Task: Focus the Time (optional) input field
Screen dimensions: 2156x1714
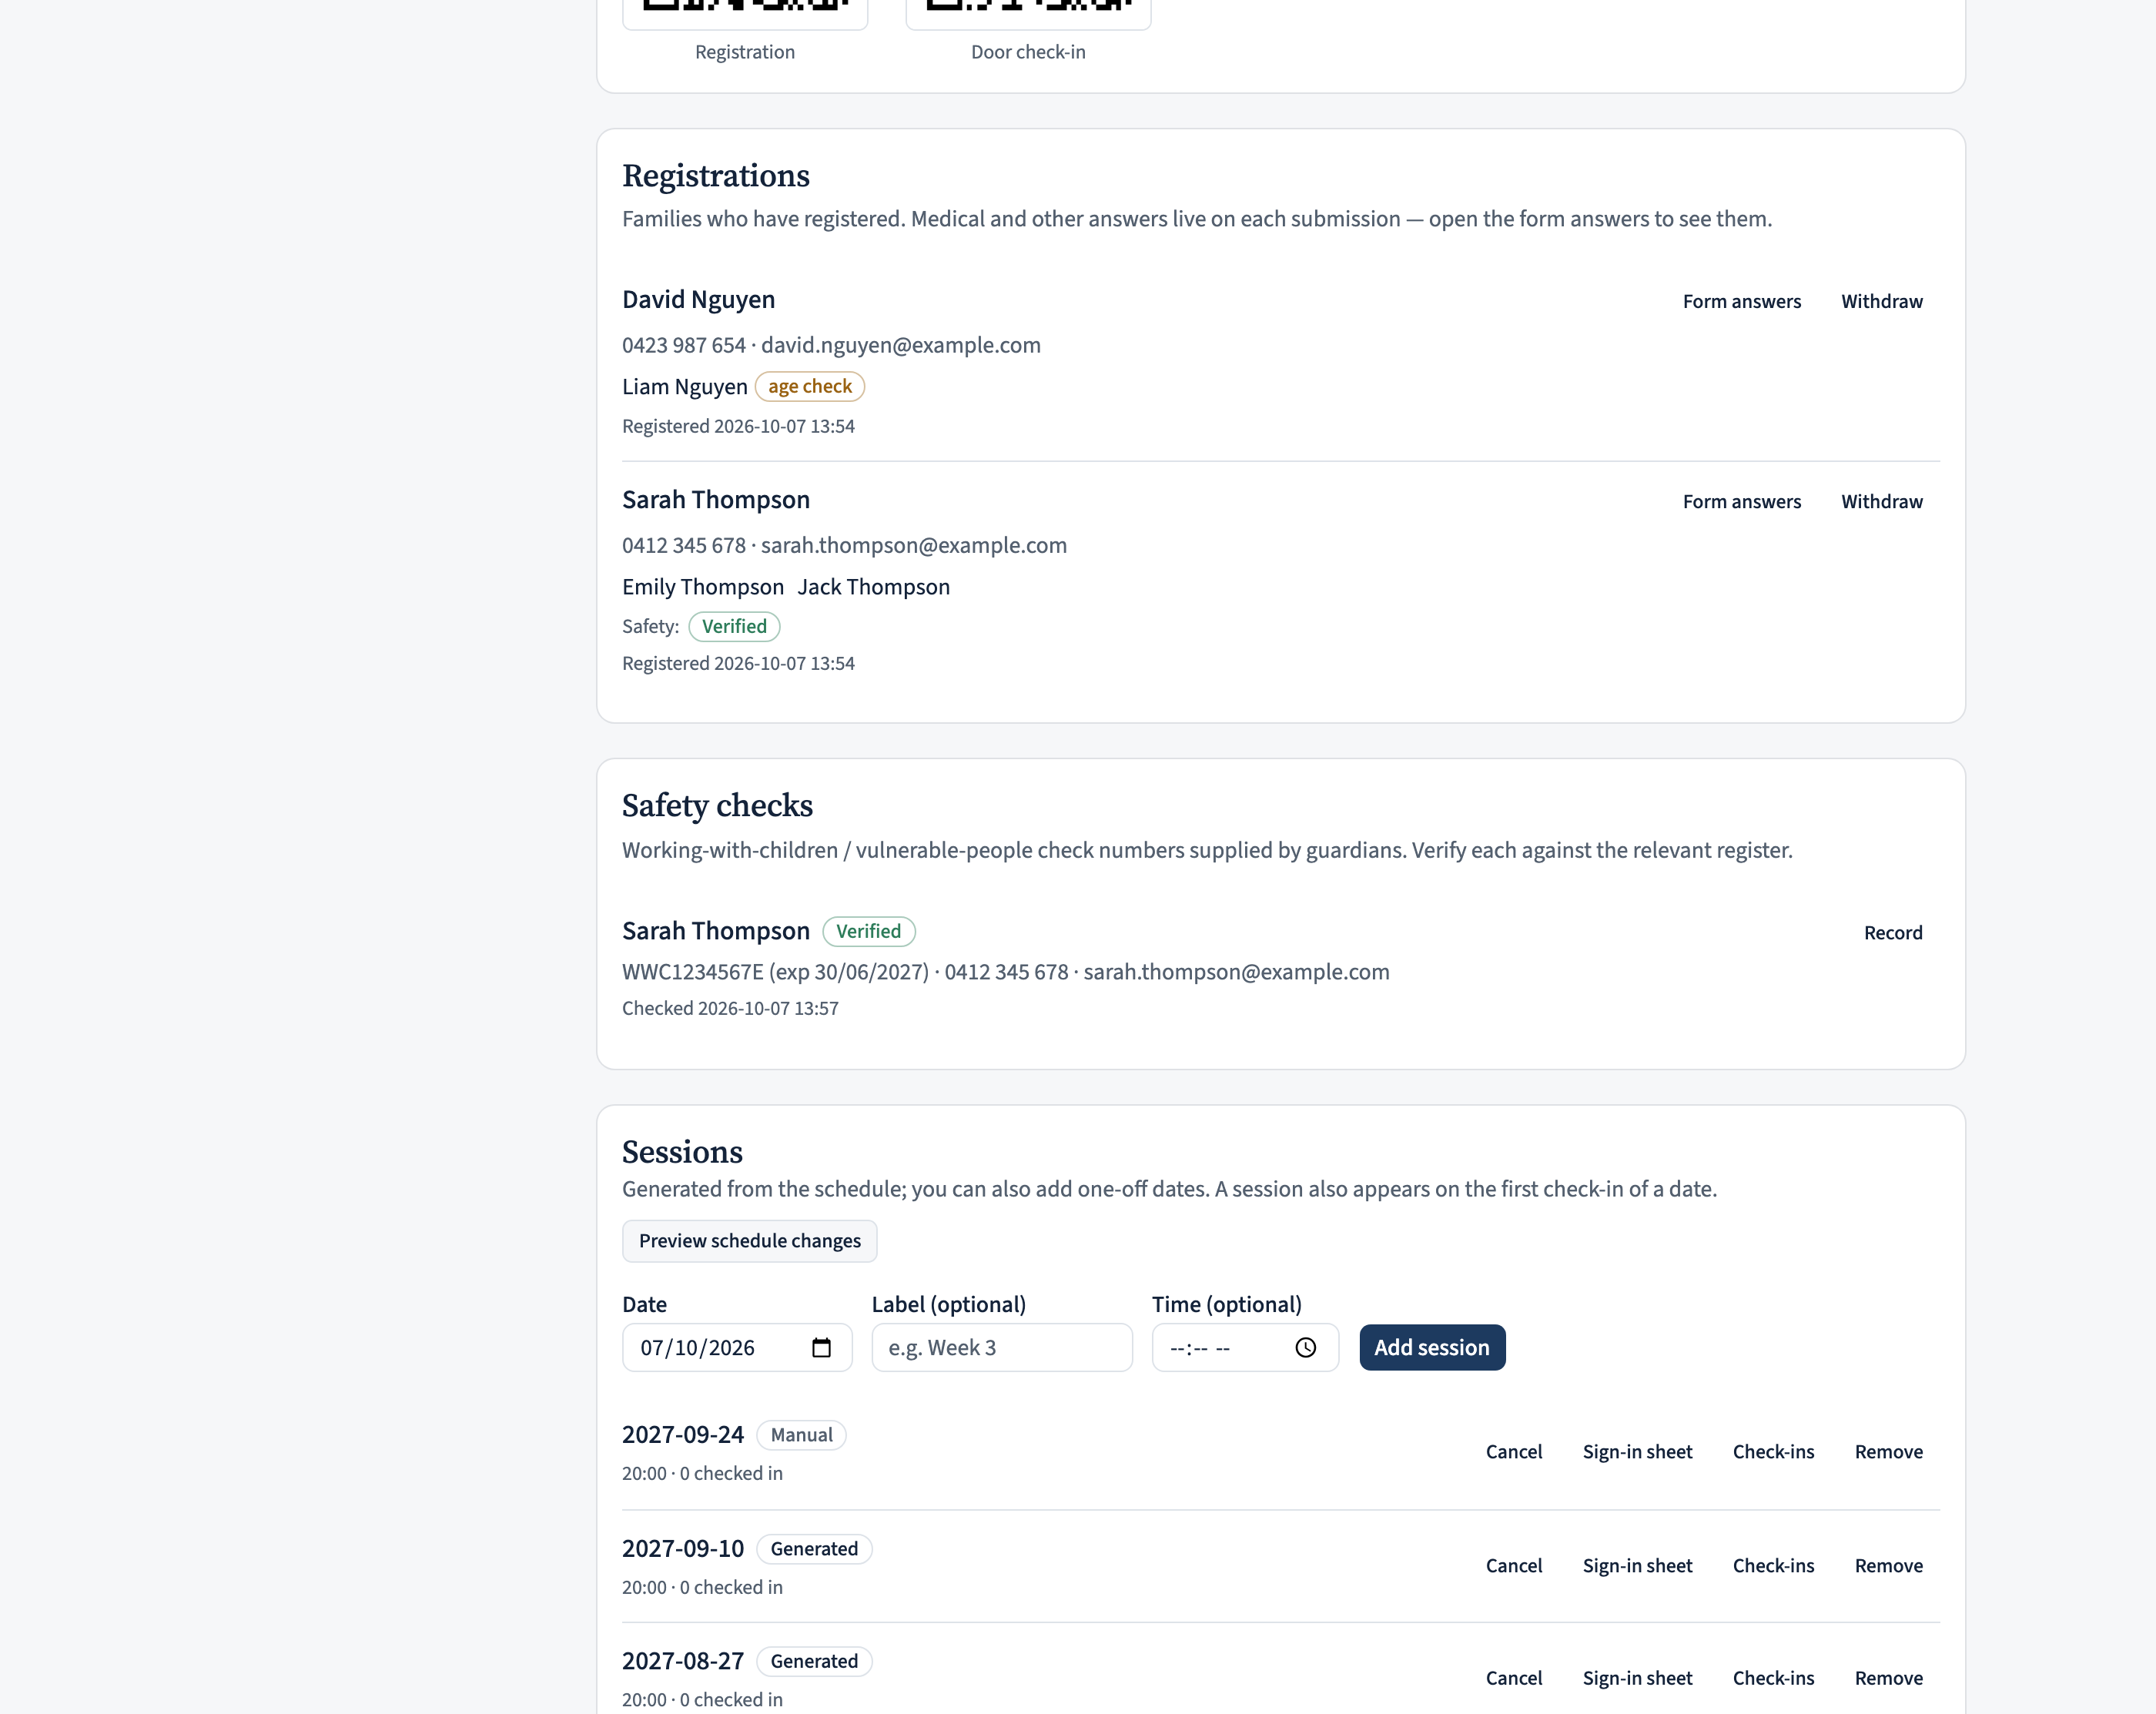Action: [x=1244, y=1347]
